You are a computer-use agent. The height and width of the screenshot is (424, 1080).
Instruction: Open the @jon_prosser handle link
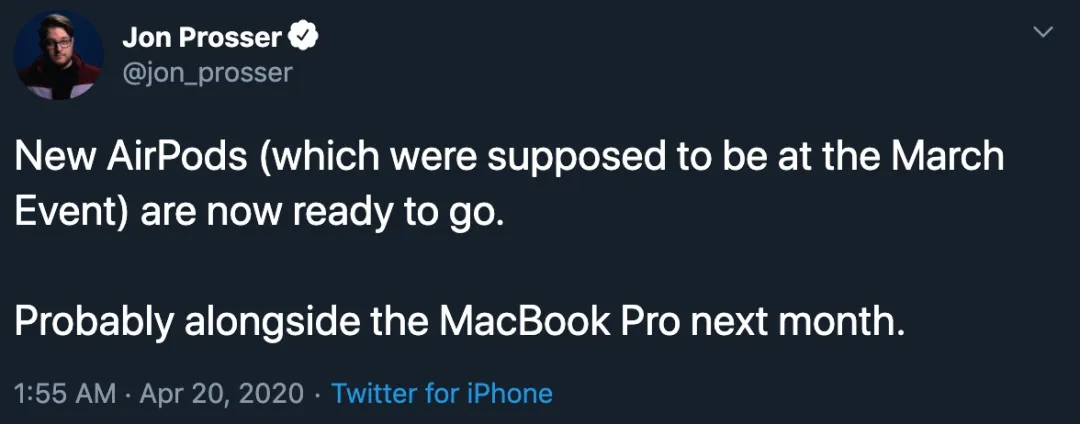click(x=207, y=73)
